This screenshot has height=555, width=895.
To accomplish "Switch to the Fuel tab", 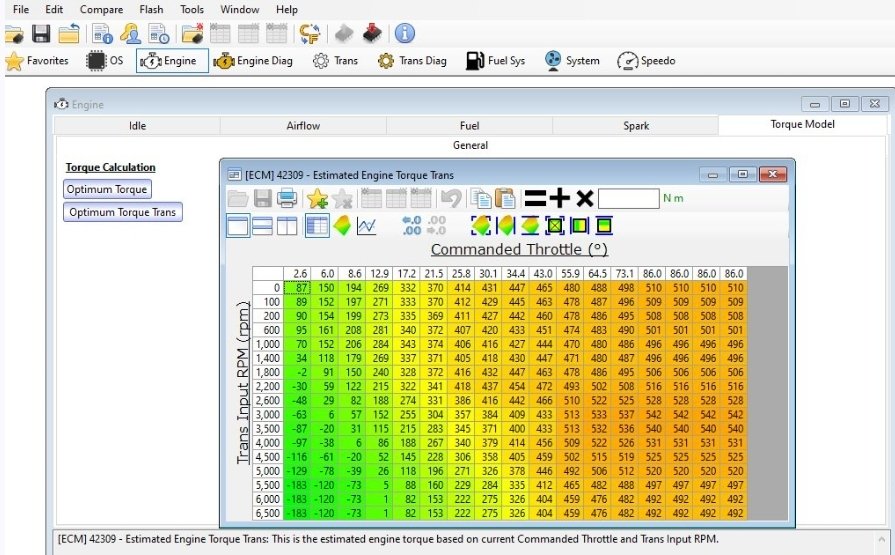I will click(469, 126).
